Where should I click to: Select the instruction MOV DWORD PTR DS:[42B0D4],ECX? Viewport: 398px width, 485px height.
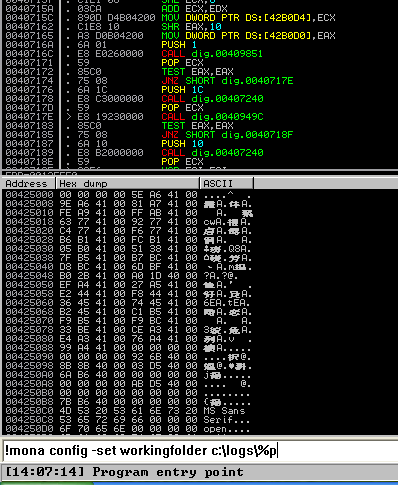point(248,17)
